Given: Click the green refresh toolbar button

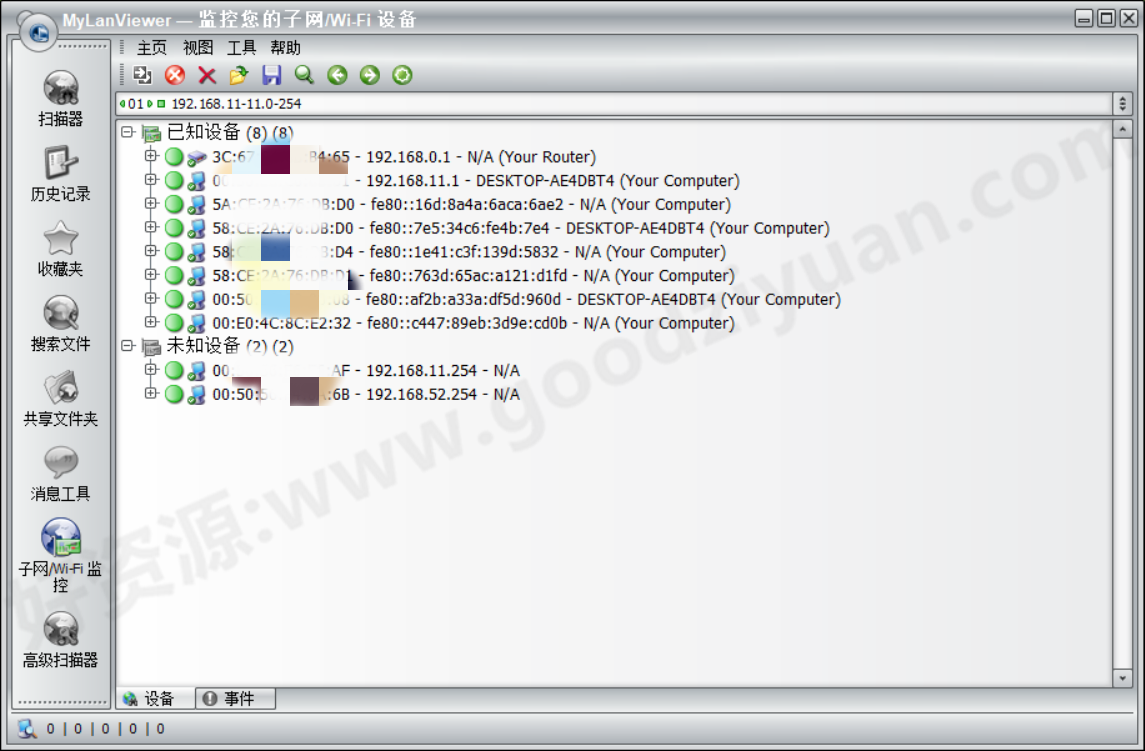Looking at the screenshot, I should (x=401, y=75).
